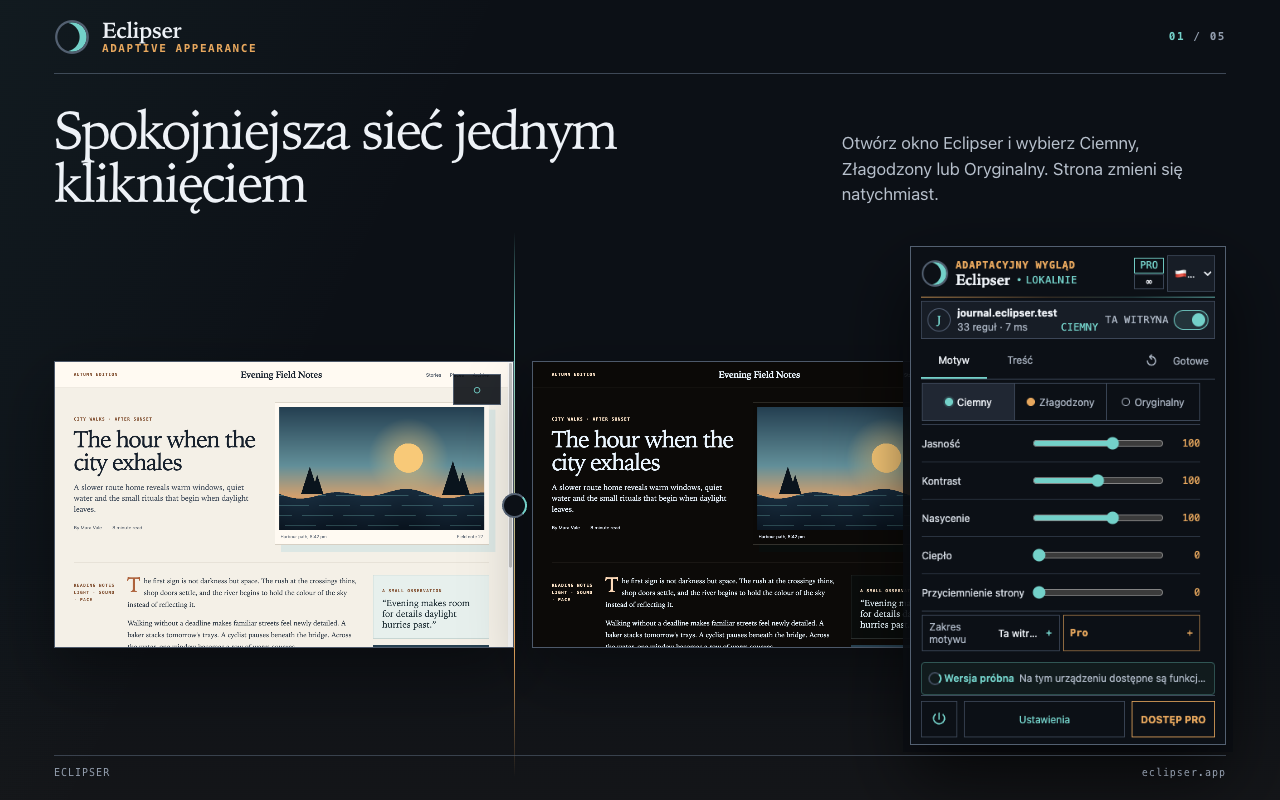Click the plus icon in the Pro box

(1189, 633)
